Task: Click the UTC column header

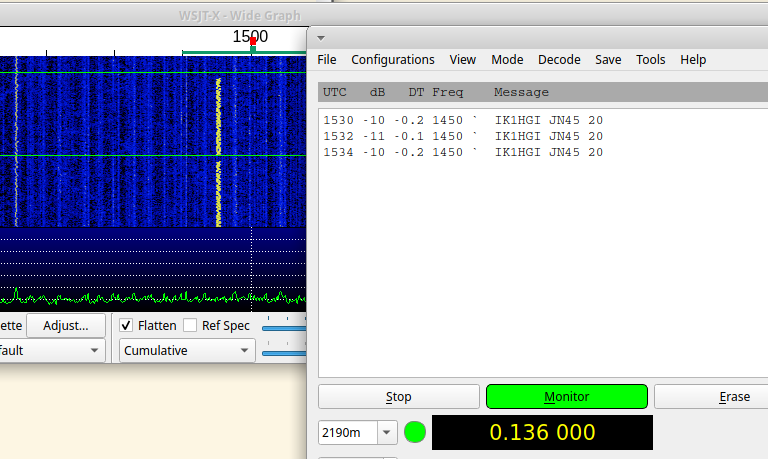Action: pos(335,92)
